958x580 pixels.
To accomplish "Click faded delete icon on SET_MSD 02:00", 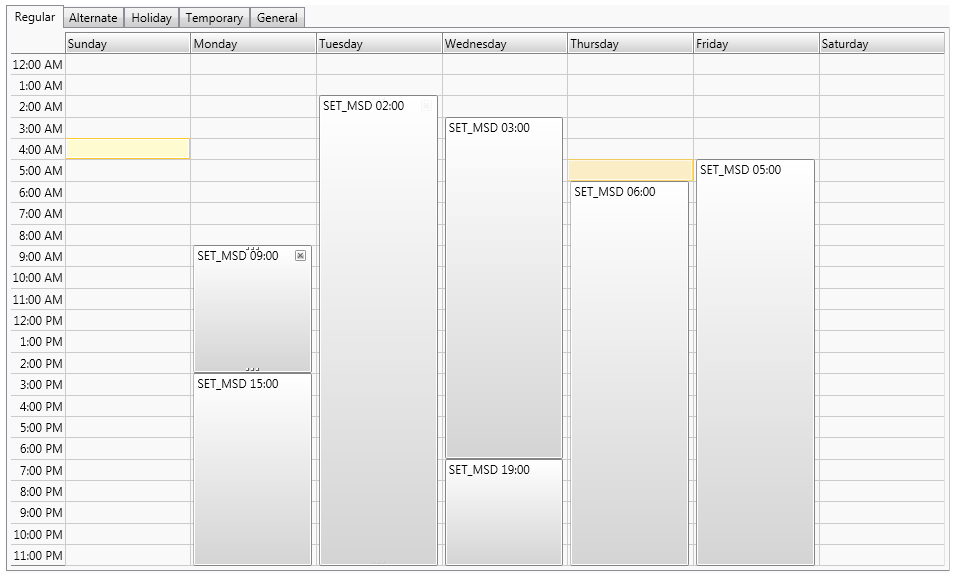I will 427,106.
